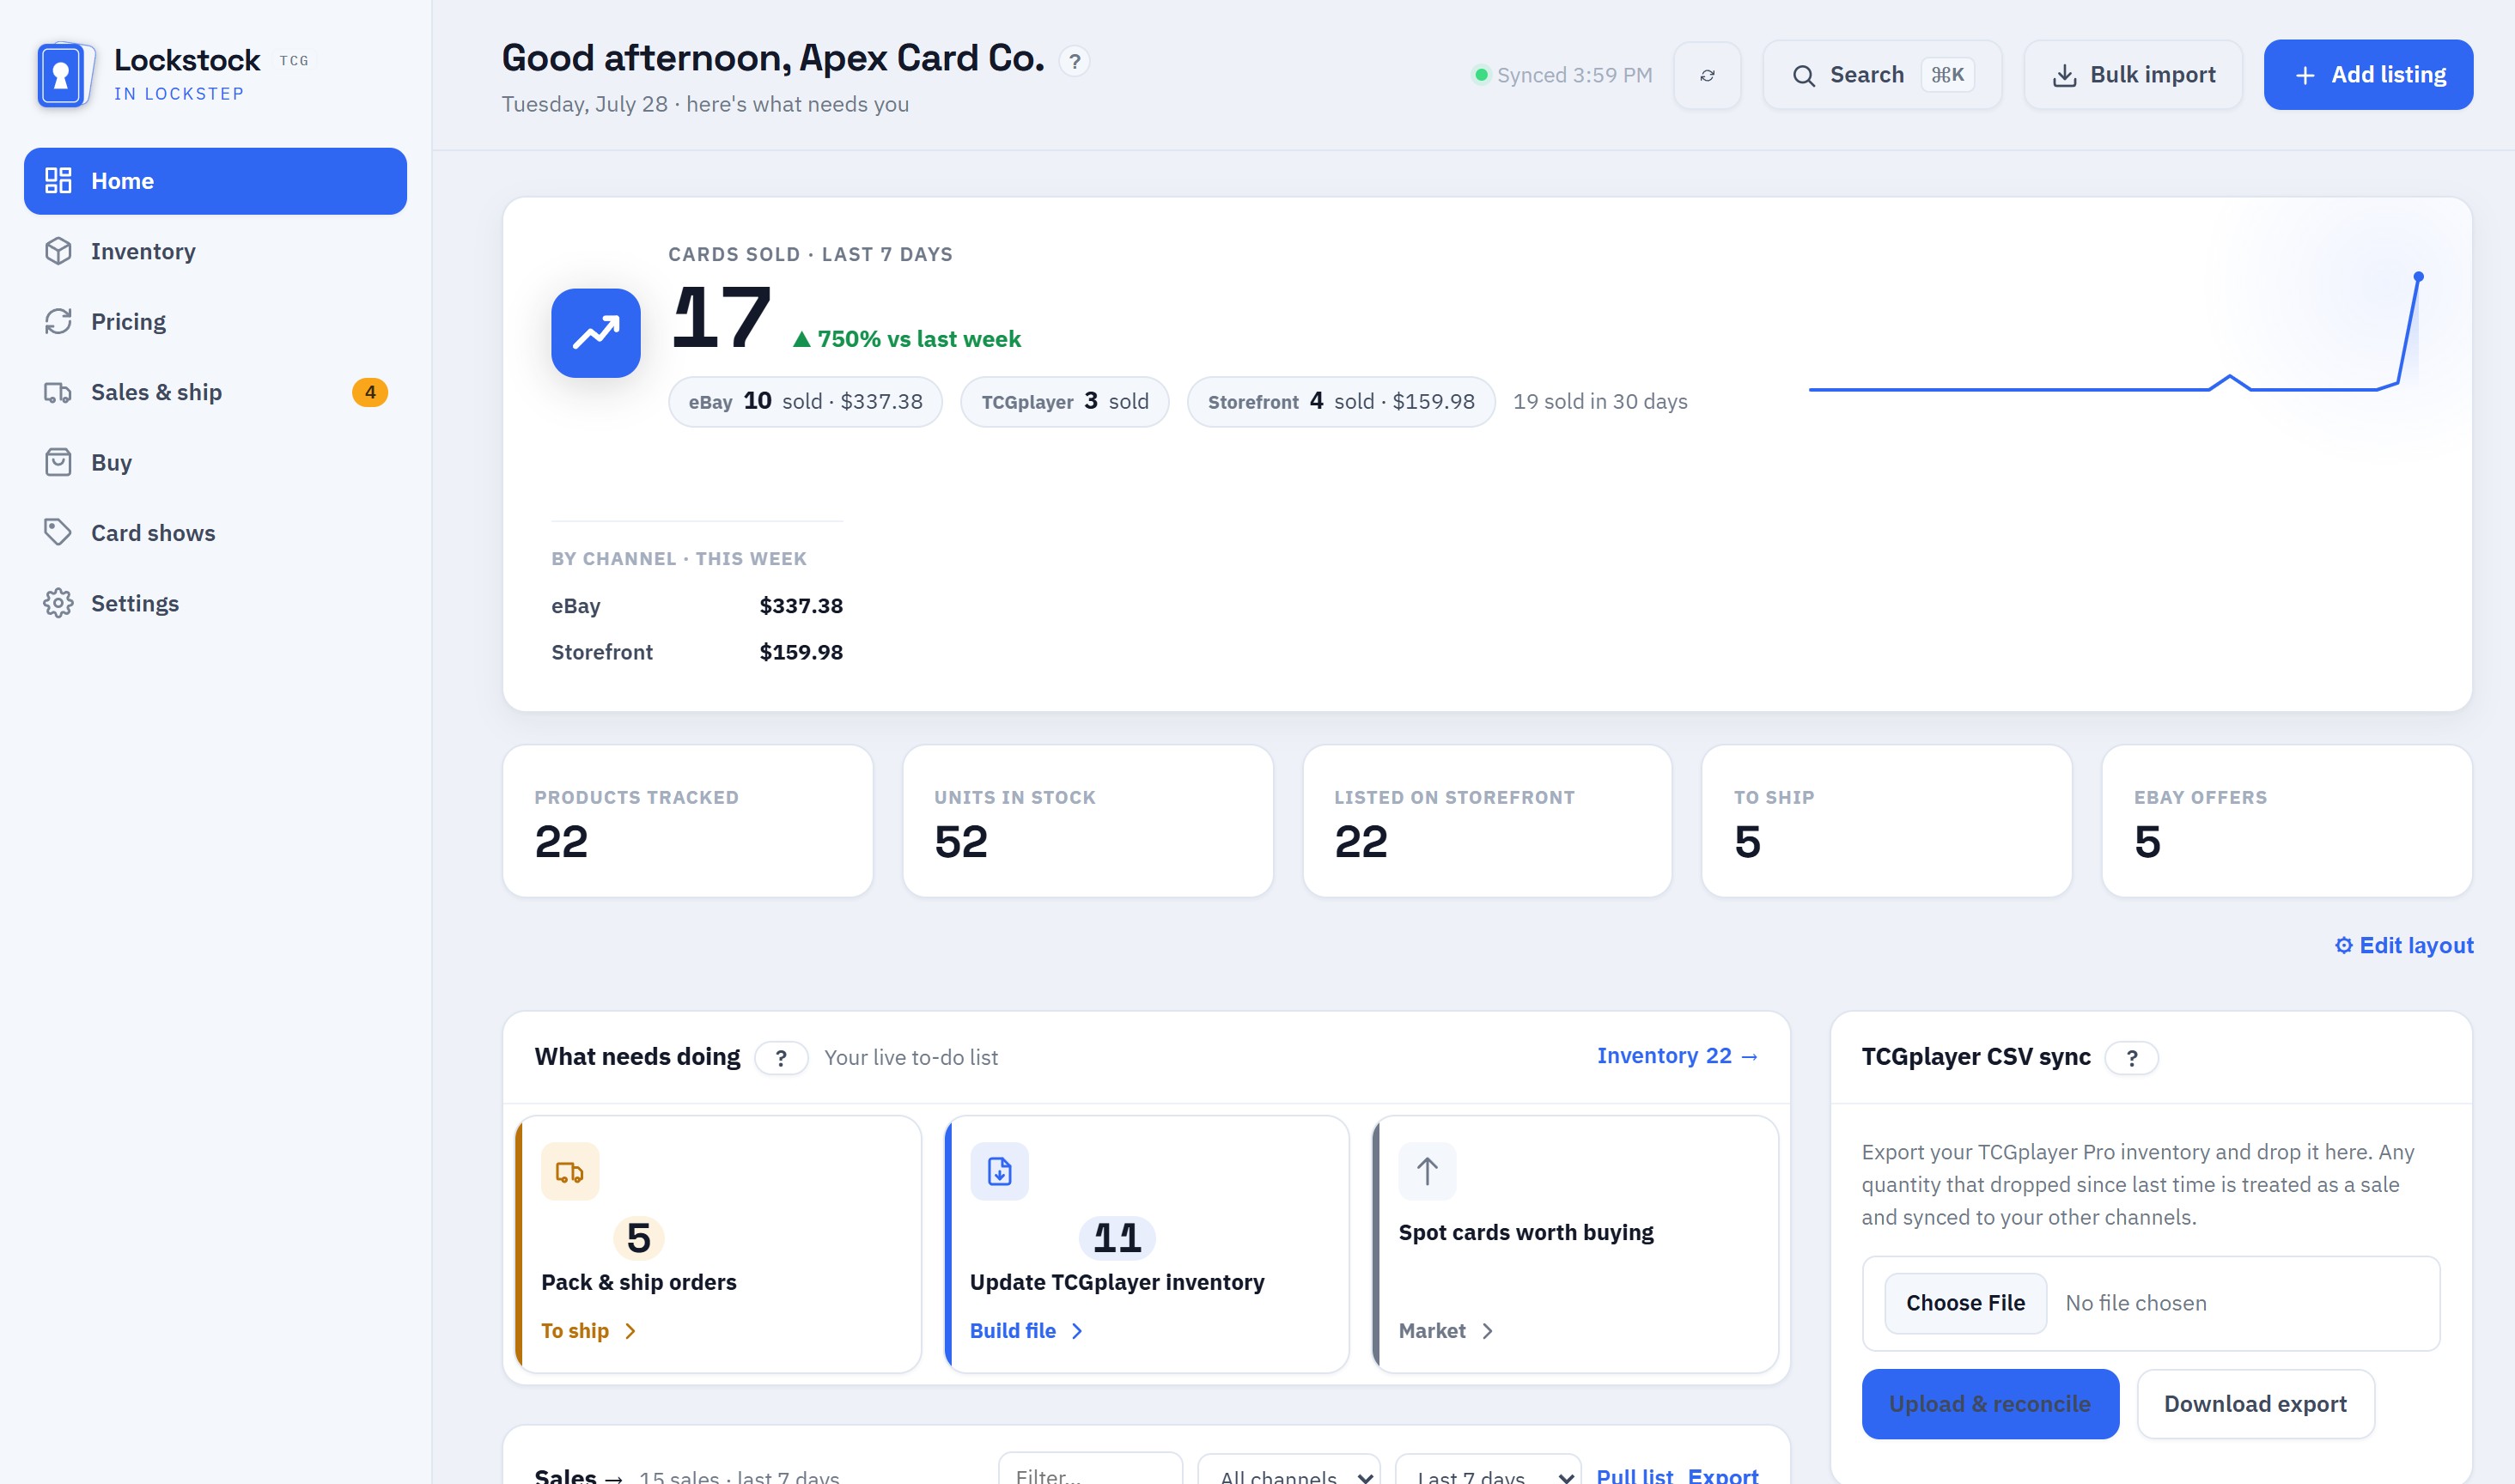The image size is (2515, 1484).
Task: Click the orange 4 badge on Sales & ship
Action: point(370,392)
